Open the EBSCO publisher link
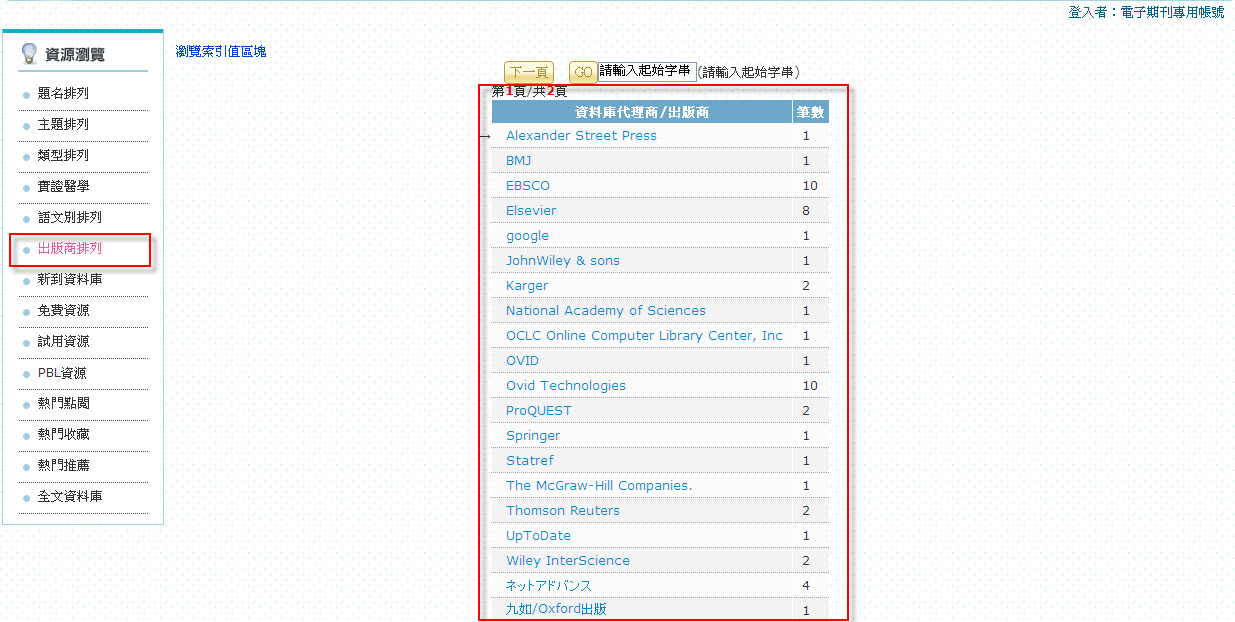This screenshot has height=622, width=1235. (x=528, y=185)
